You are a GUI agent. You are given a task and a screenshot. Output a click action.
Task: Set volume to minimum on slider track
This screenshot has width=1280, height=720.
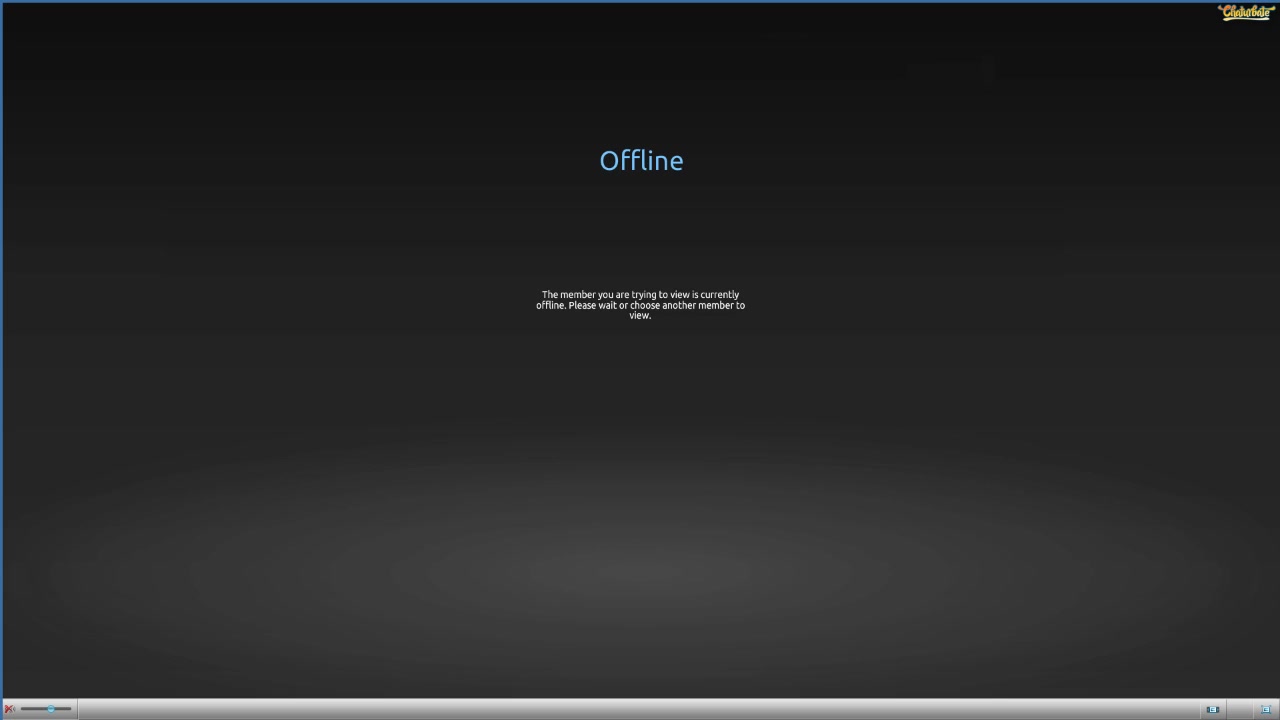22,709
